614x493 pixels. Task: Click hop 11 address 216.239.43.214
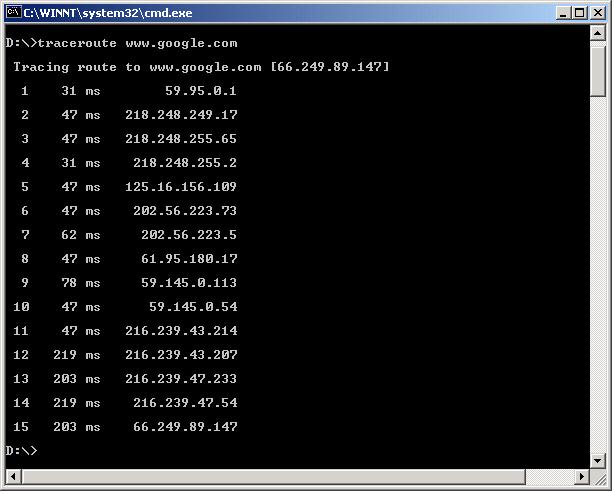pyautogui.click(x=181, y=331)
